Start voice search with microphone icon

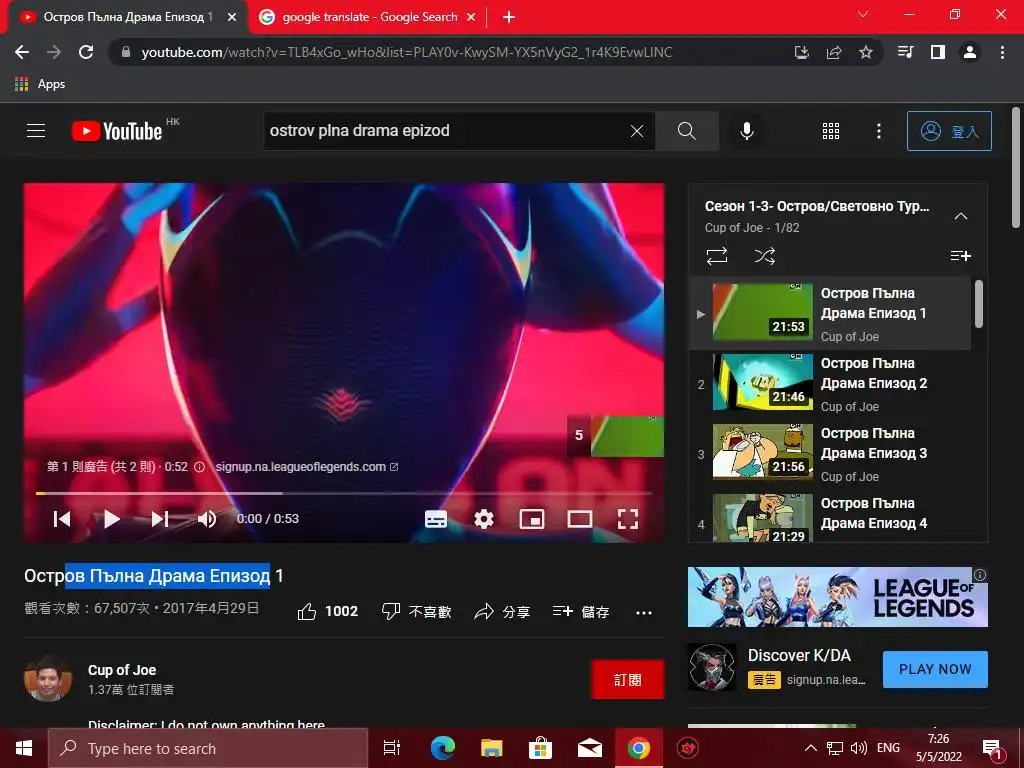tap(747, 131)
